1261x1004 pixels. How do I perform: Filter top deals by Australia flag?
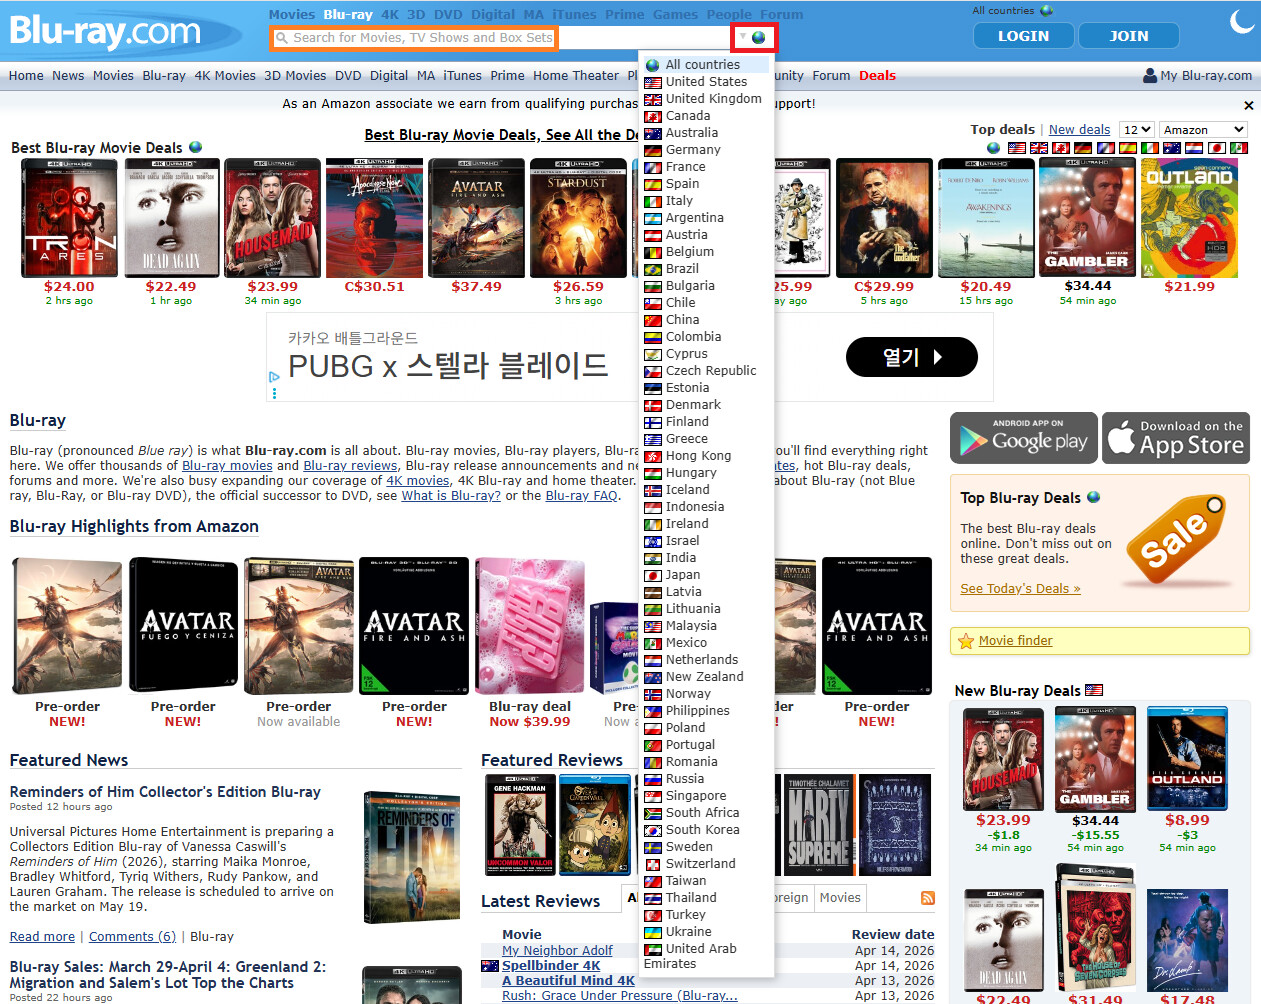[1172, 148]
